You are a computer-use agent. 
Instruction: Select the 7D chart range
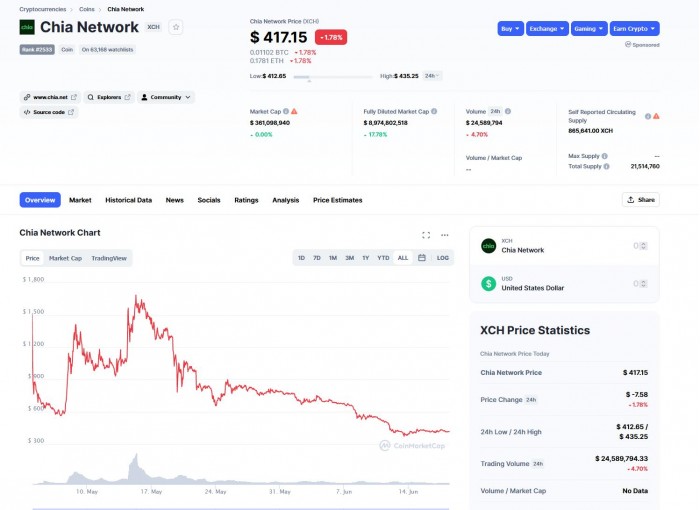coord(317,258)
